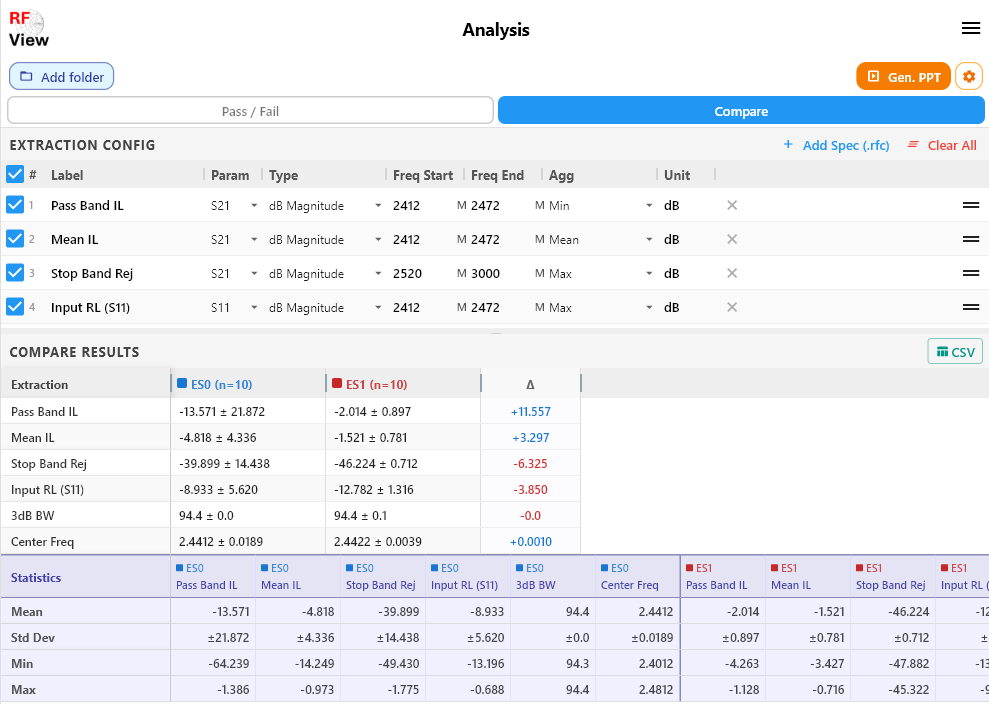Viewport: 989px width, 704px height.
Task: Uncheck the Input RL (S11) row checkbox
Action: [15, 307]
